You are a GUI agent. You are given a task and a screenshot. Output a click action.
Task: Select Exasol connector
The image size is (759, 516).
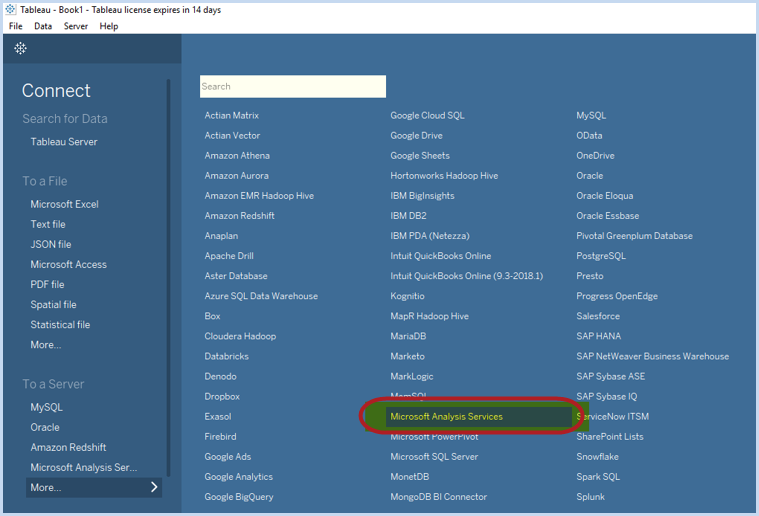tap(218, 416)
